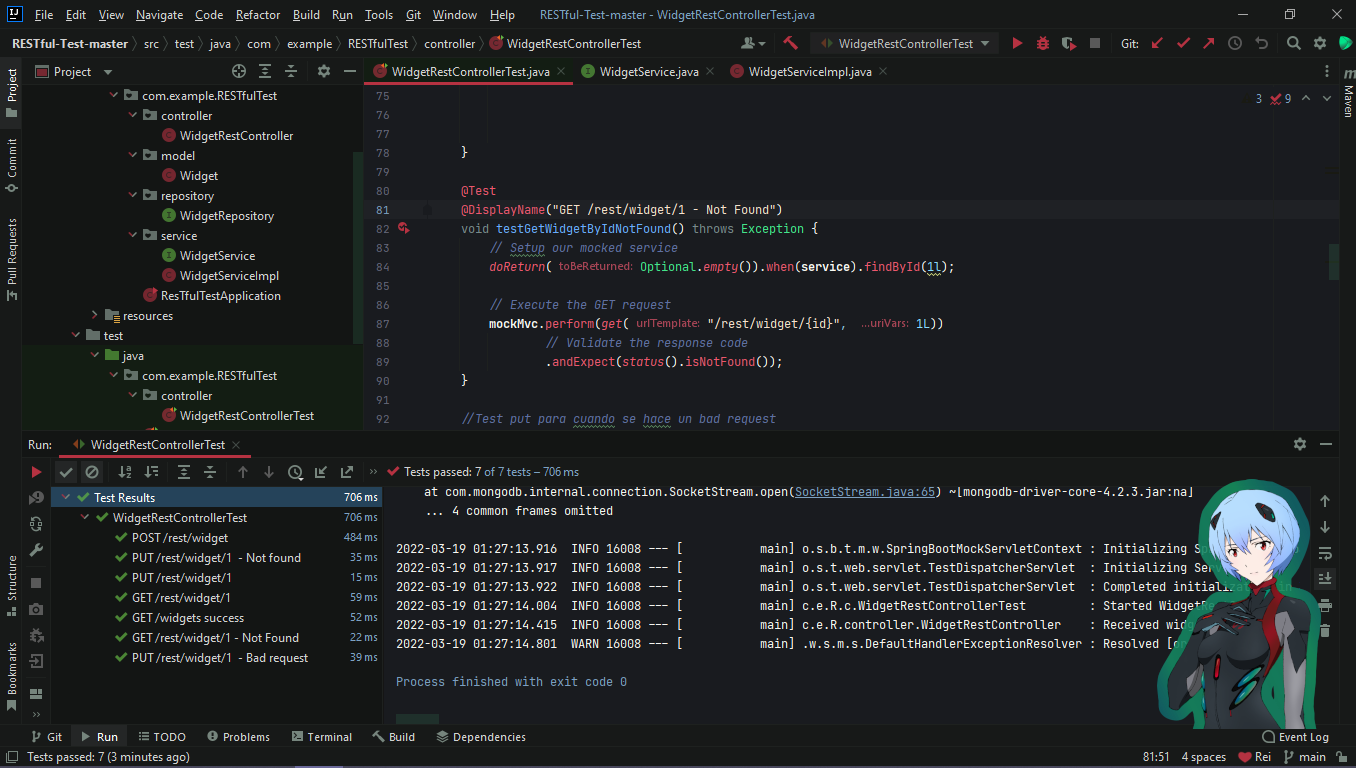Expand all test results
The height and width of the screenshot is (768, 1356).
point(184,472)
